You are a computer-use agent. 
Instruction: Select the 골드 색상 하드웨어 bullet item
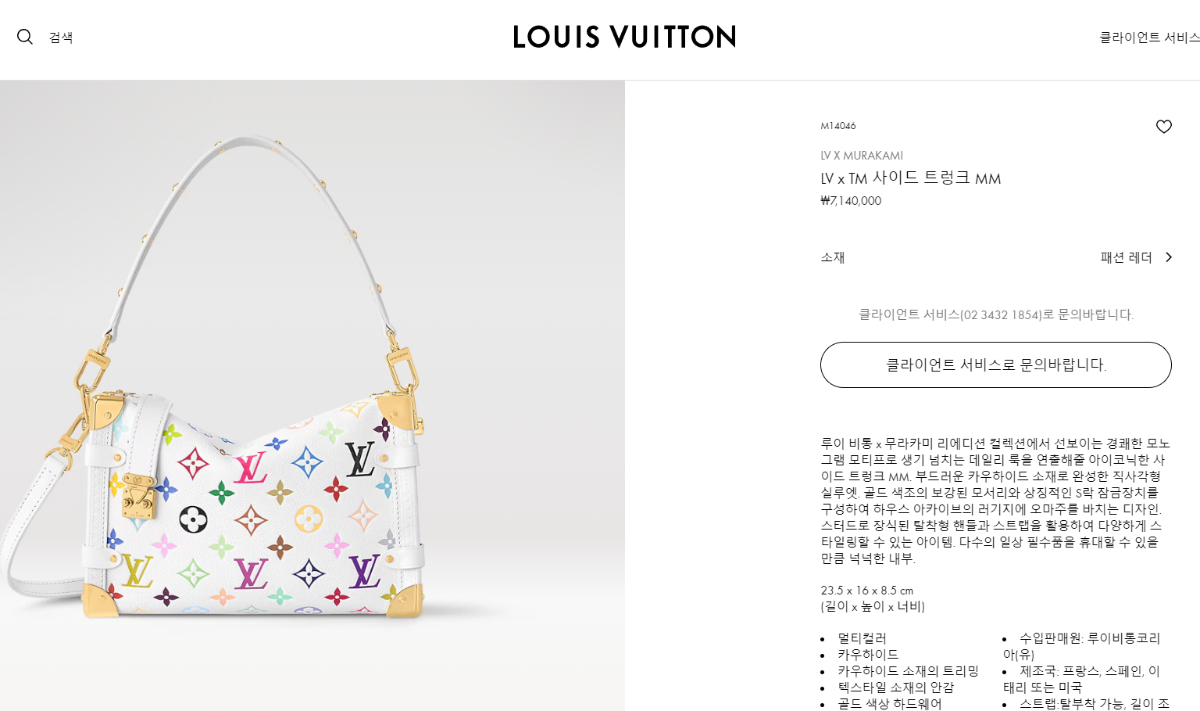889,704
